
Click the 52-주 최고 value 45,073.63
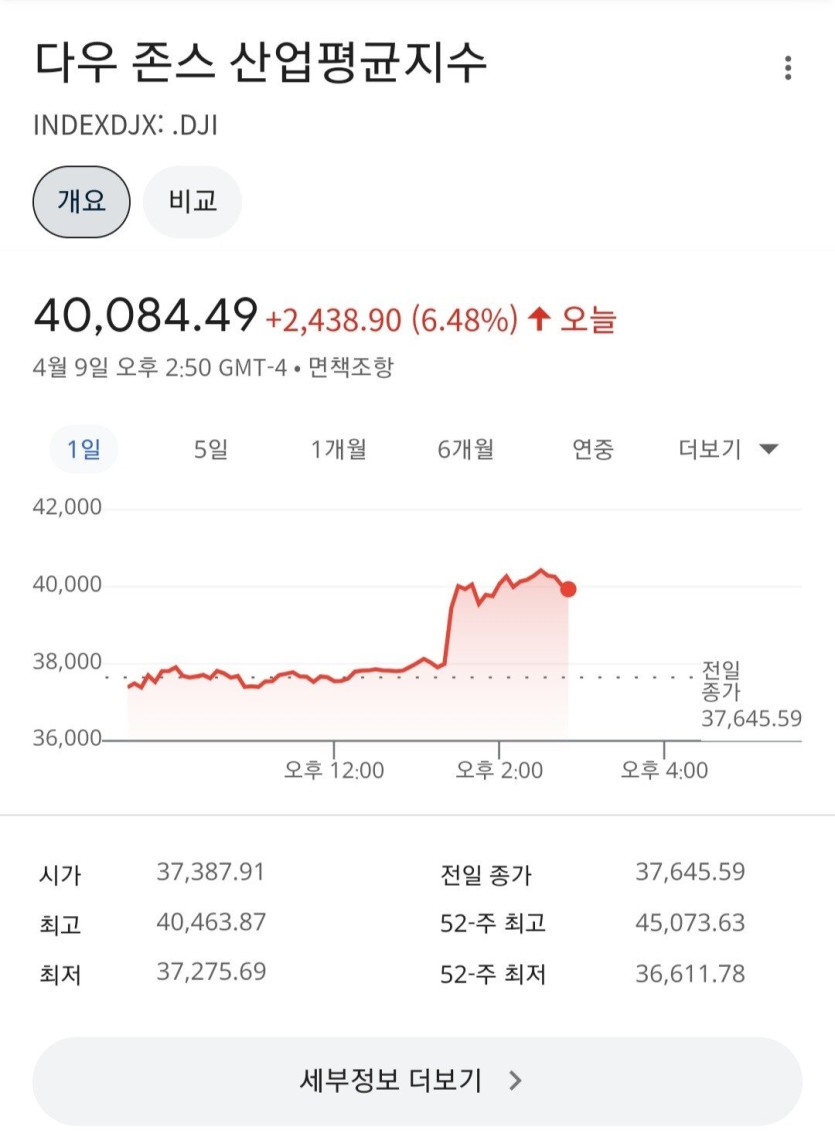[690, 922]
